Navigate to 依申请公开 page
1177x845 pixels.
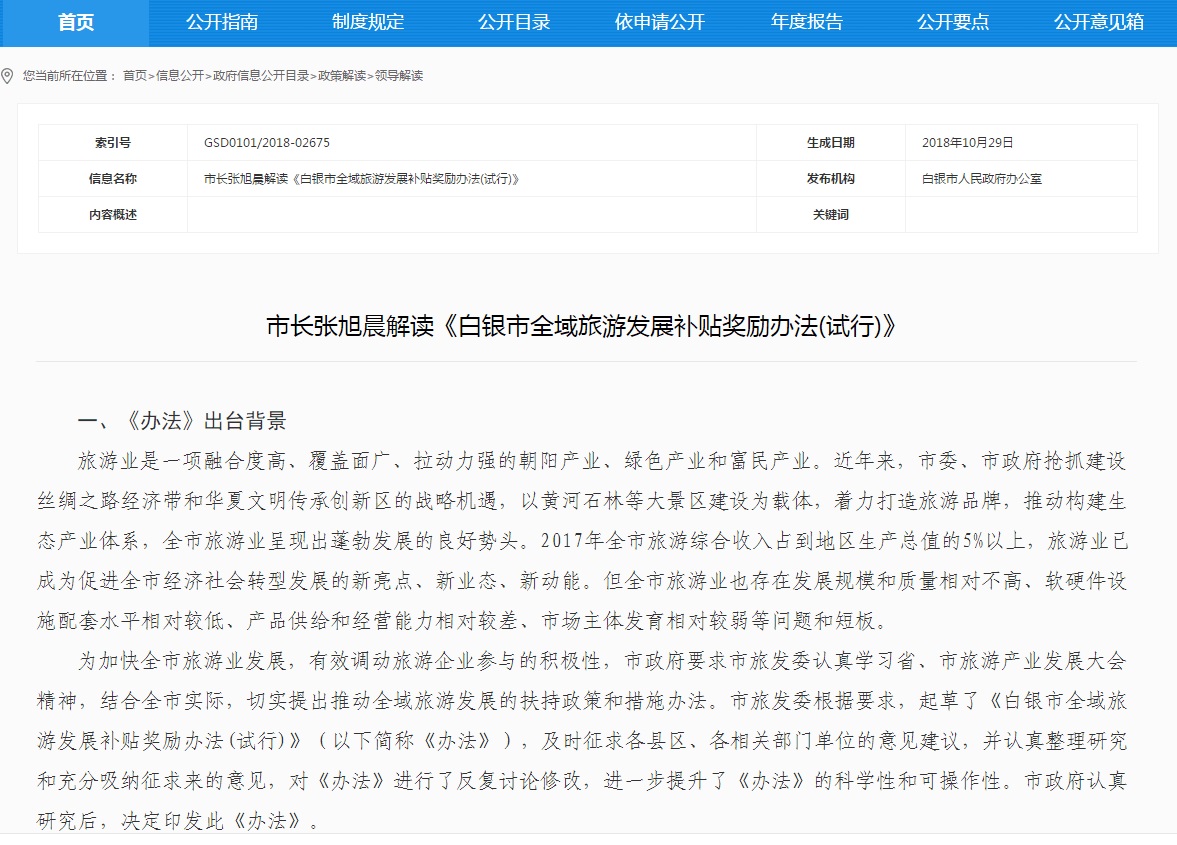[660, 22]
